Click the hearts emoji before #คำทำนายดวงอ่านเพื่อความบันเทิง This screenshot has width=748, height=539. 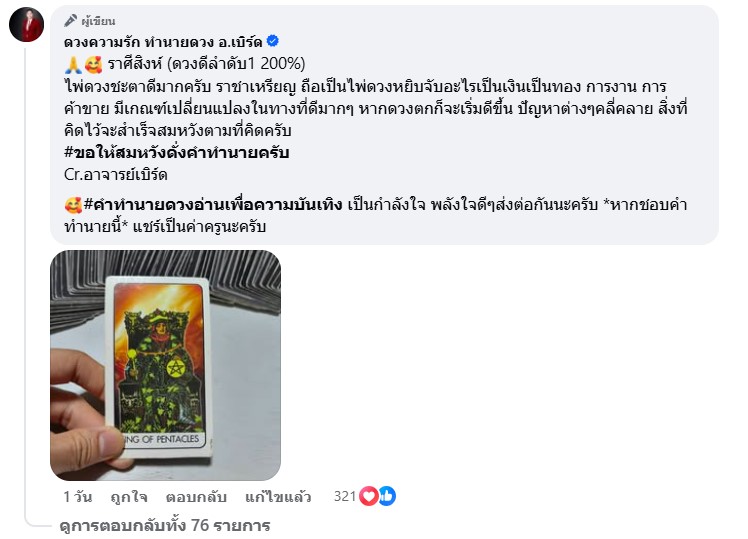click(73, 205)
